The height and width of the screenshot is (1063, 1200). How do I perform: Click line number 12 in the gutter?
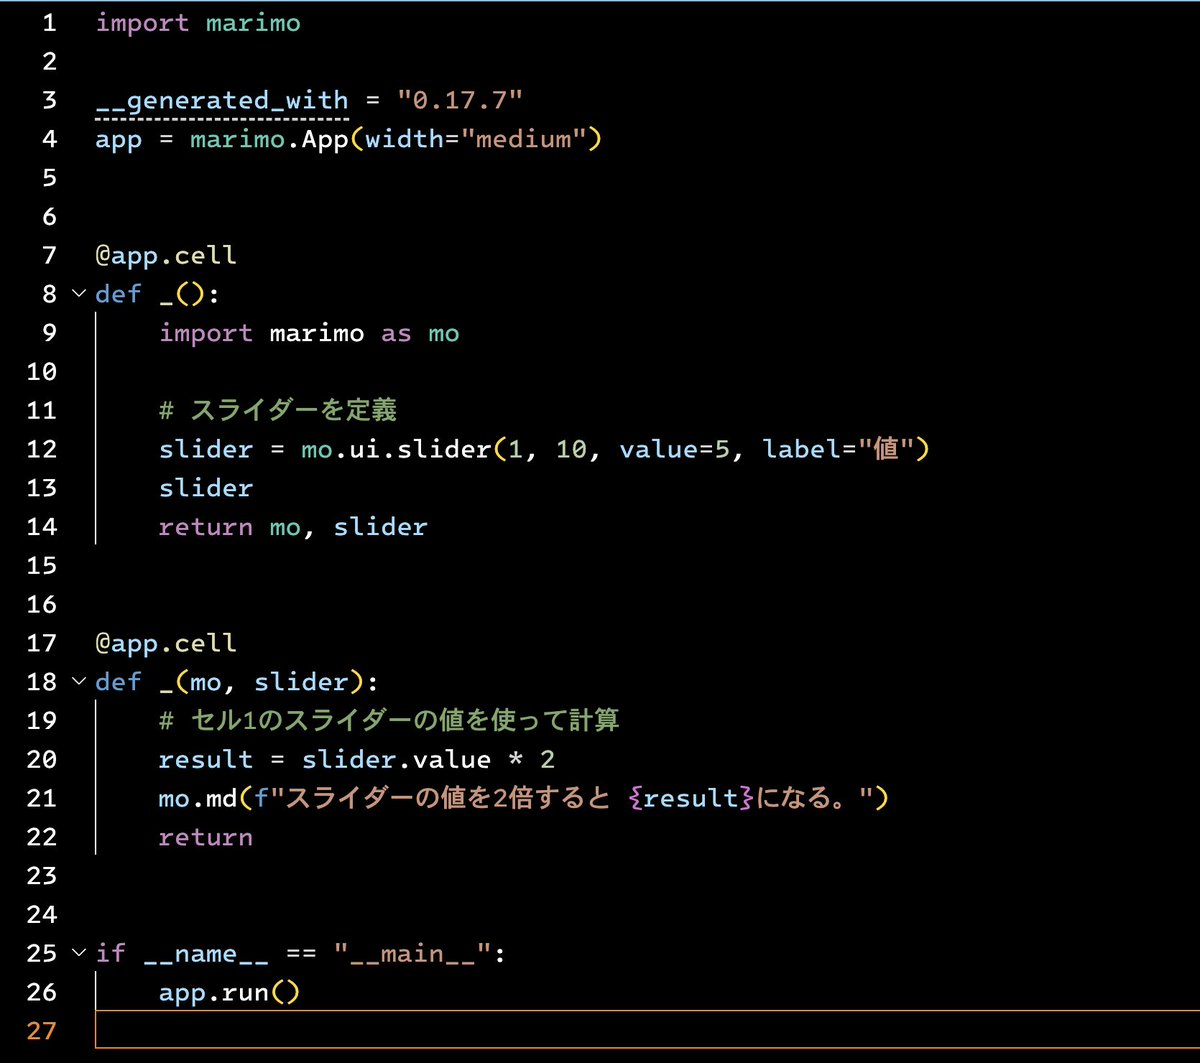tap(42, 449)
